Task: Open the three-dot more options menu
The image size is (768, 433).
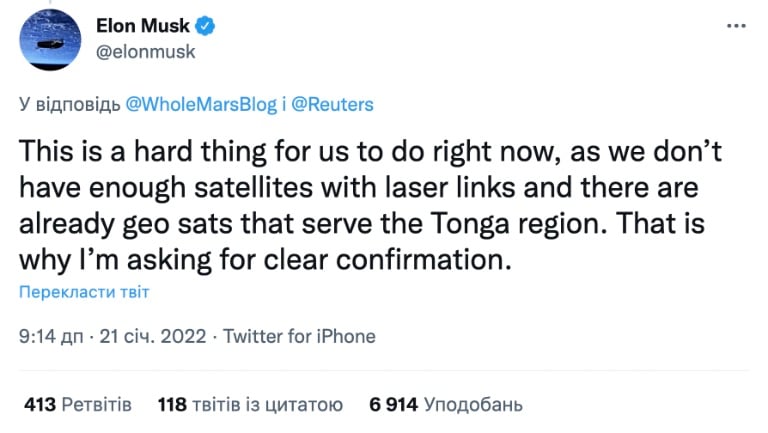Action: click(x=736, y=26)
